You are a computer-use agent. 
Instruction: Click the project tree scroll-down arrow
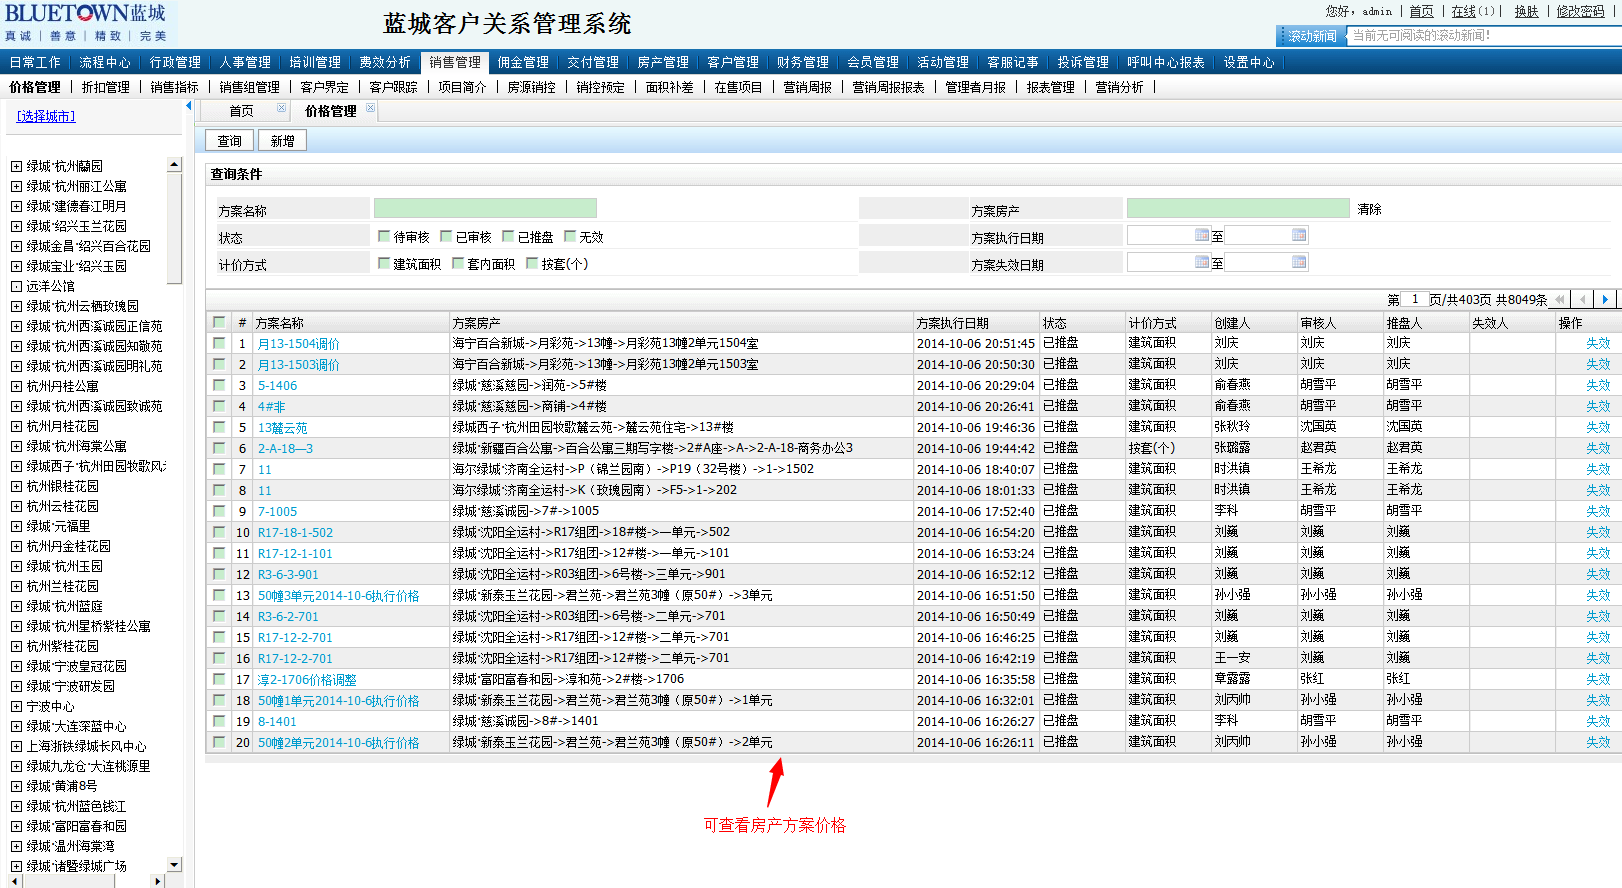pos(174,864)
